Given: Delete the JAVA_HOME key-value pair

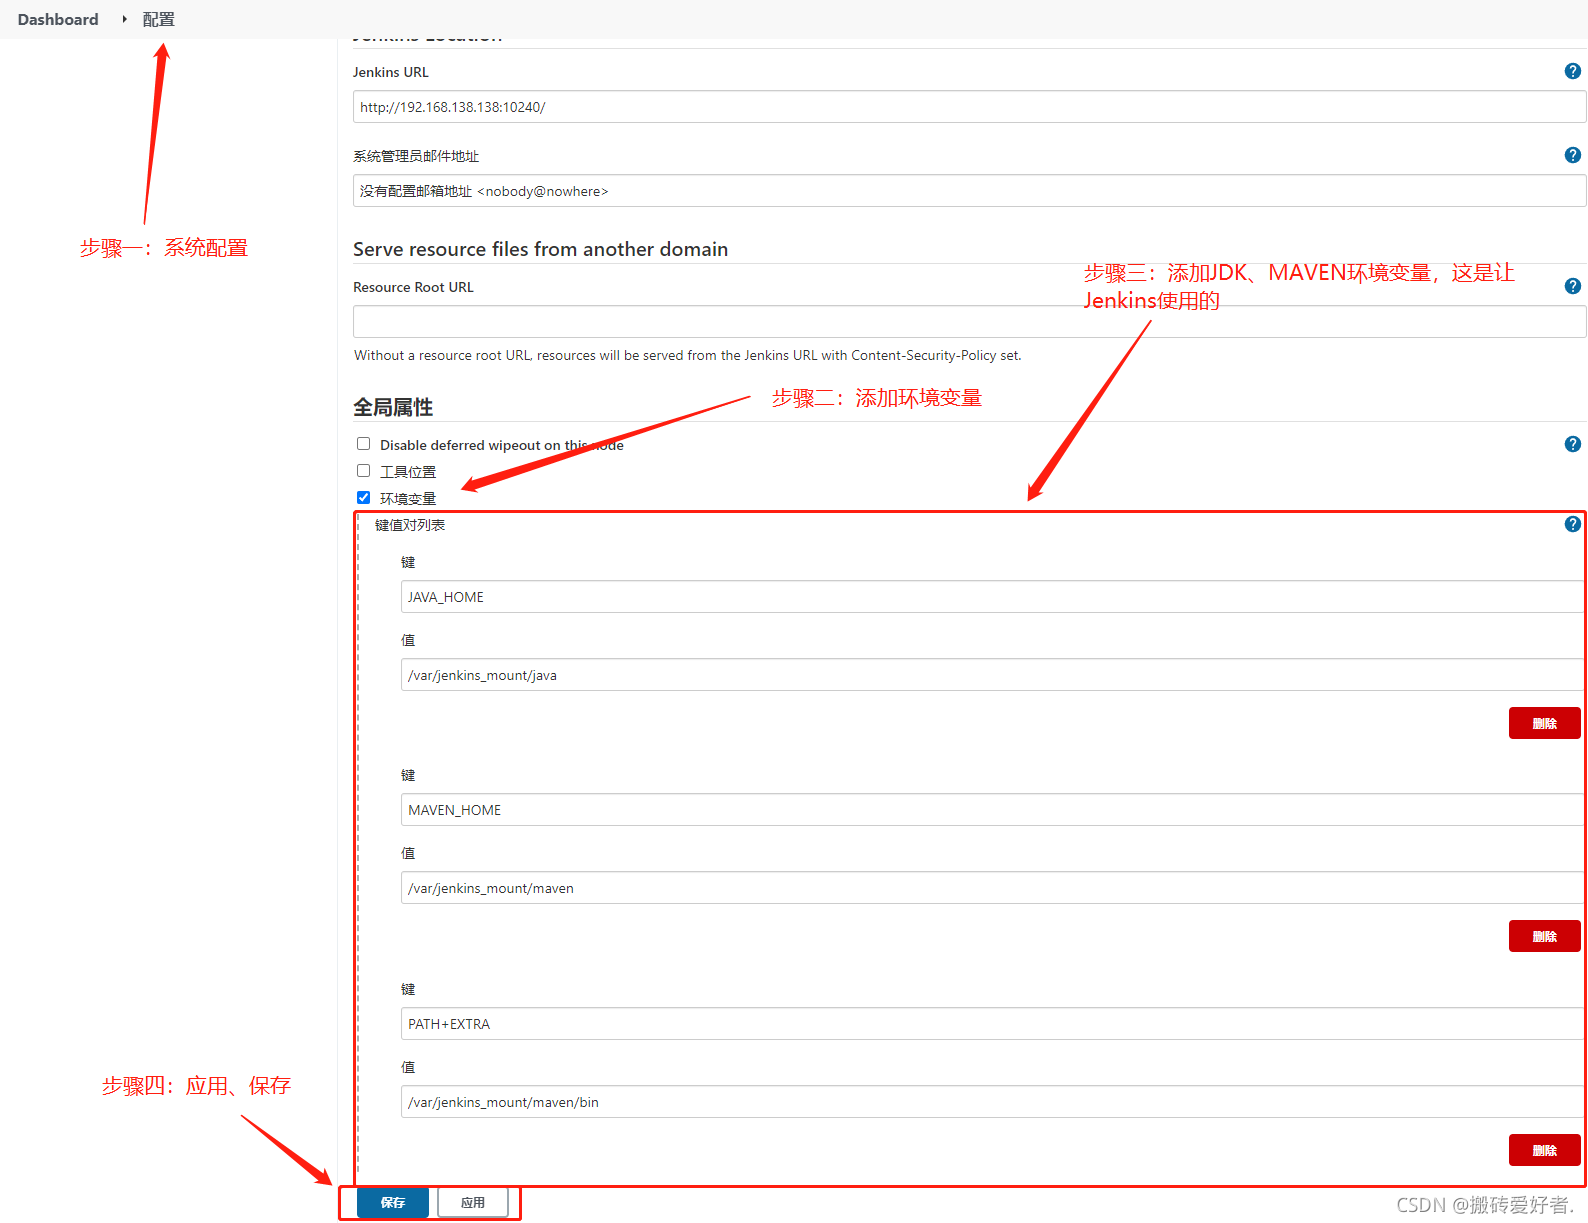Looking at the screenshot, I should click(1544, 723).
